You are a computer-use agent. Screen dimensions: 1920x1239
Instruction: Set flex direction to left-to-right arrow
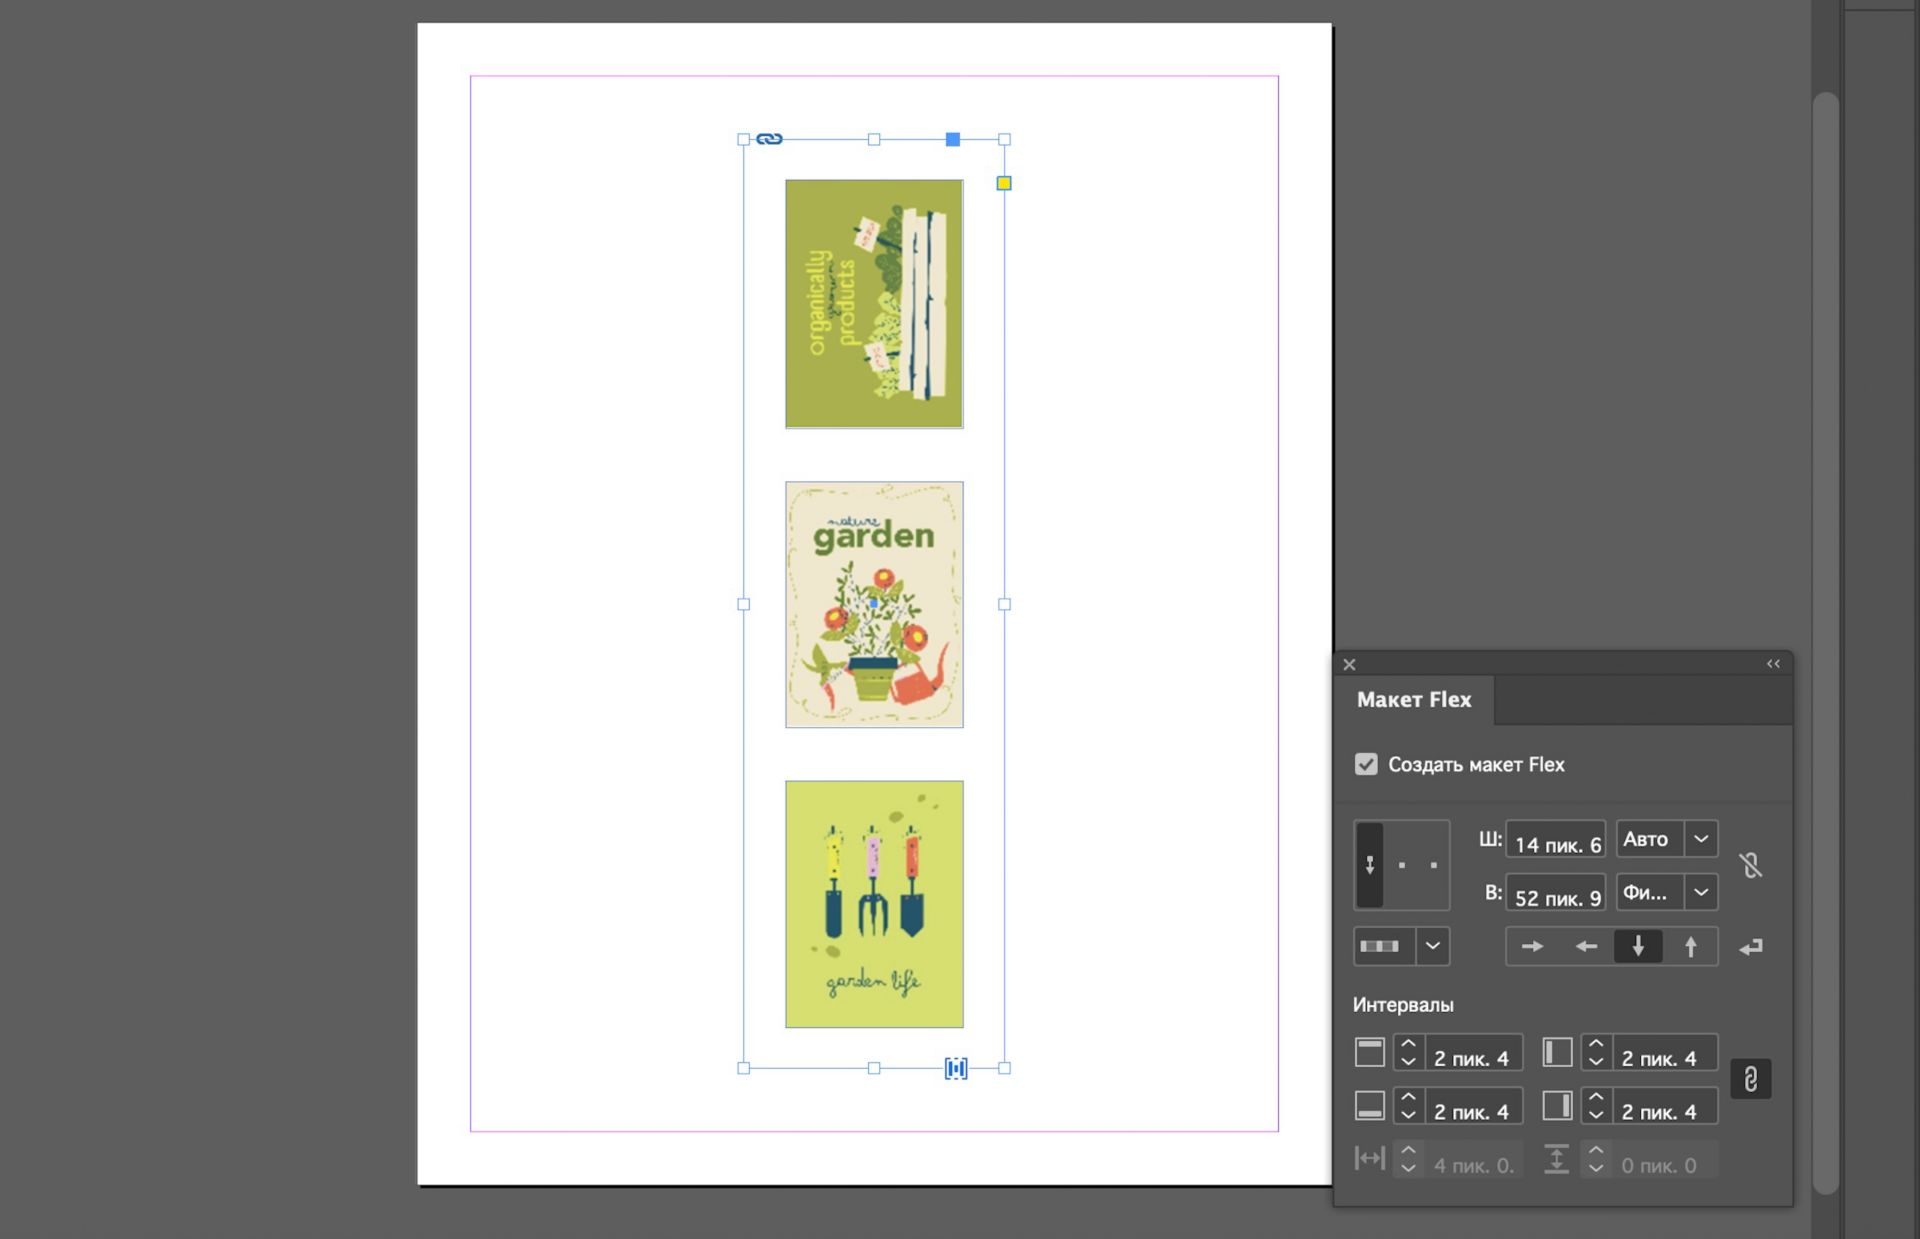(x=1532, y=946)
